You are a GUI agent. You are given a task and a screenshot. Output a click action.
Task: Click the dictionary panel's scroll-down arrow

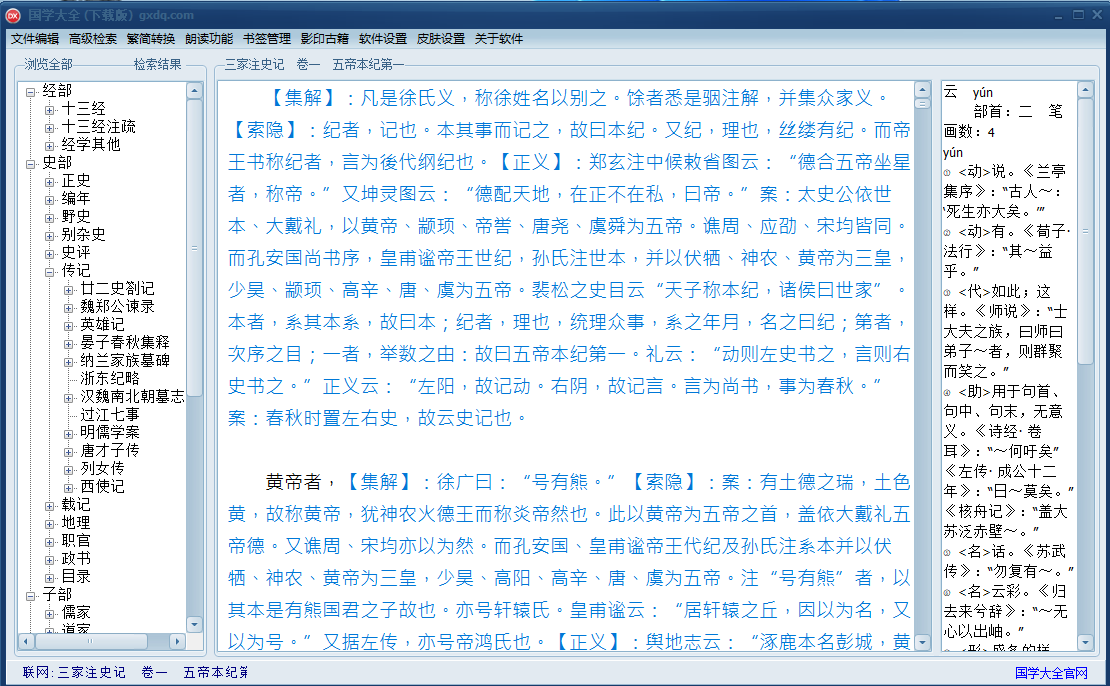coord(1085,643)
